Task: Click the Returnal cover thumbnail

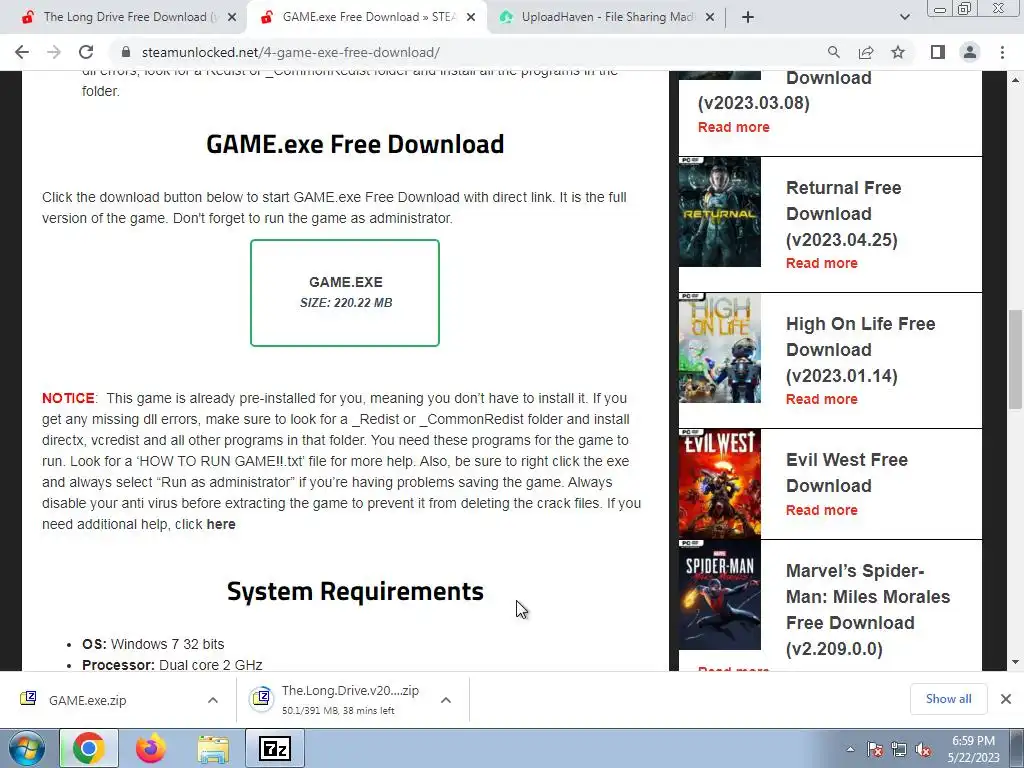Action: point(720,212)
